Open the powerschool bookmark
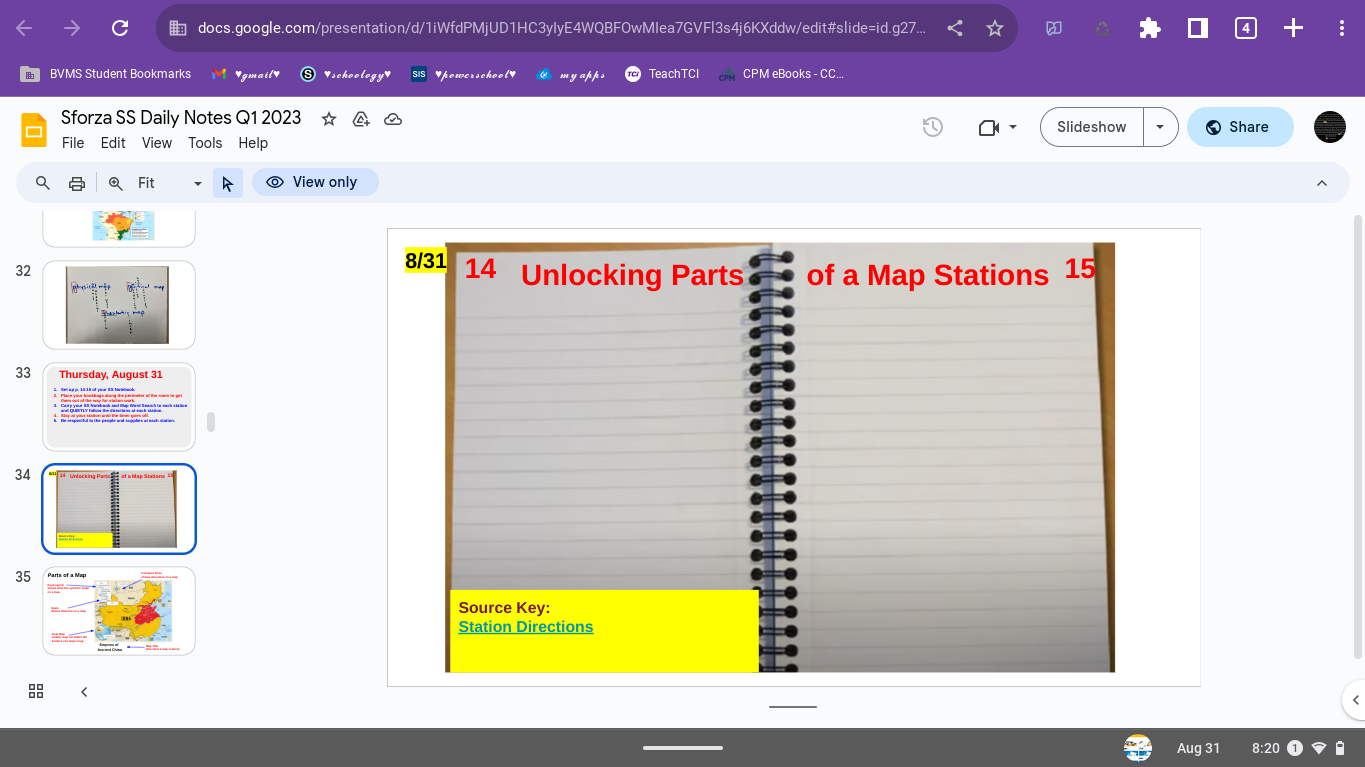This screenshot has width=1365, height=767. click(463, 74)
